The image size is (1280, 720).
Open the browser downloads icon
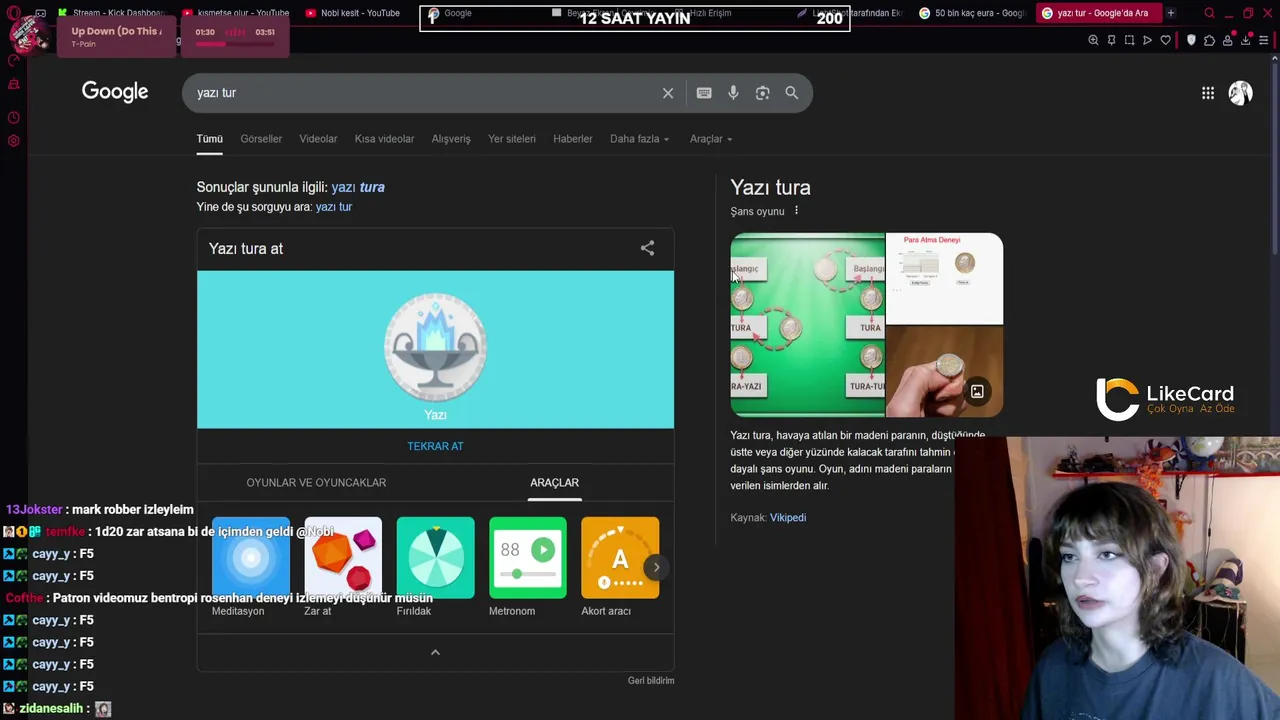tap(1246, 40)
